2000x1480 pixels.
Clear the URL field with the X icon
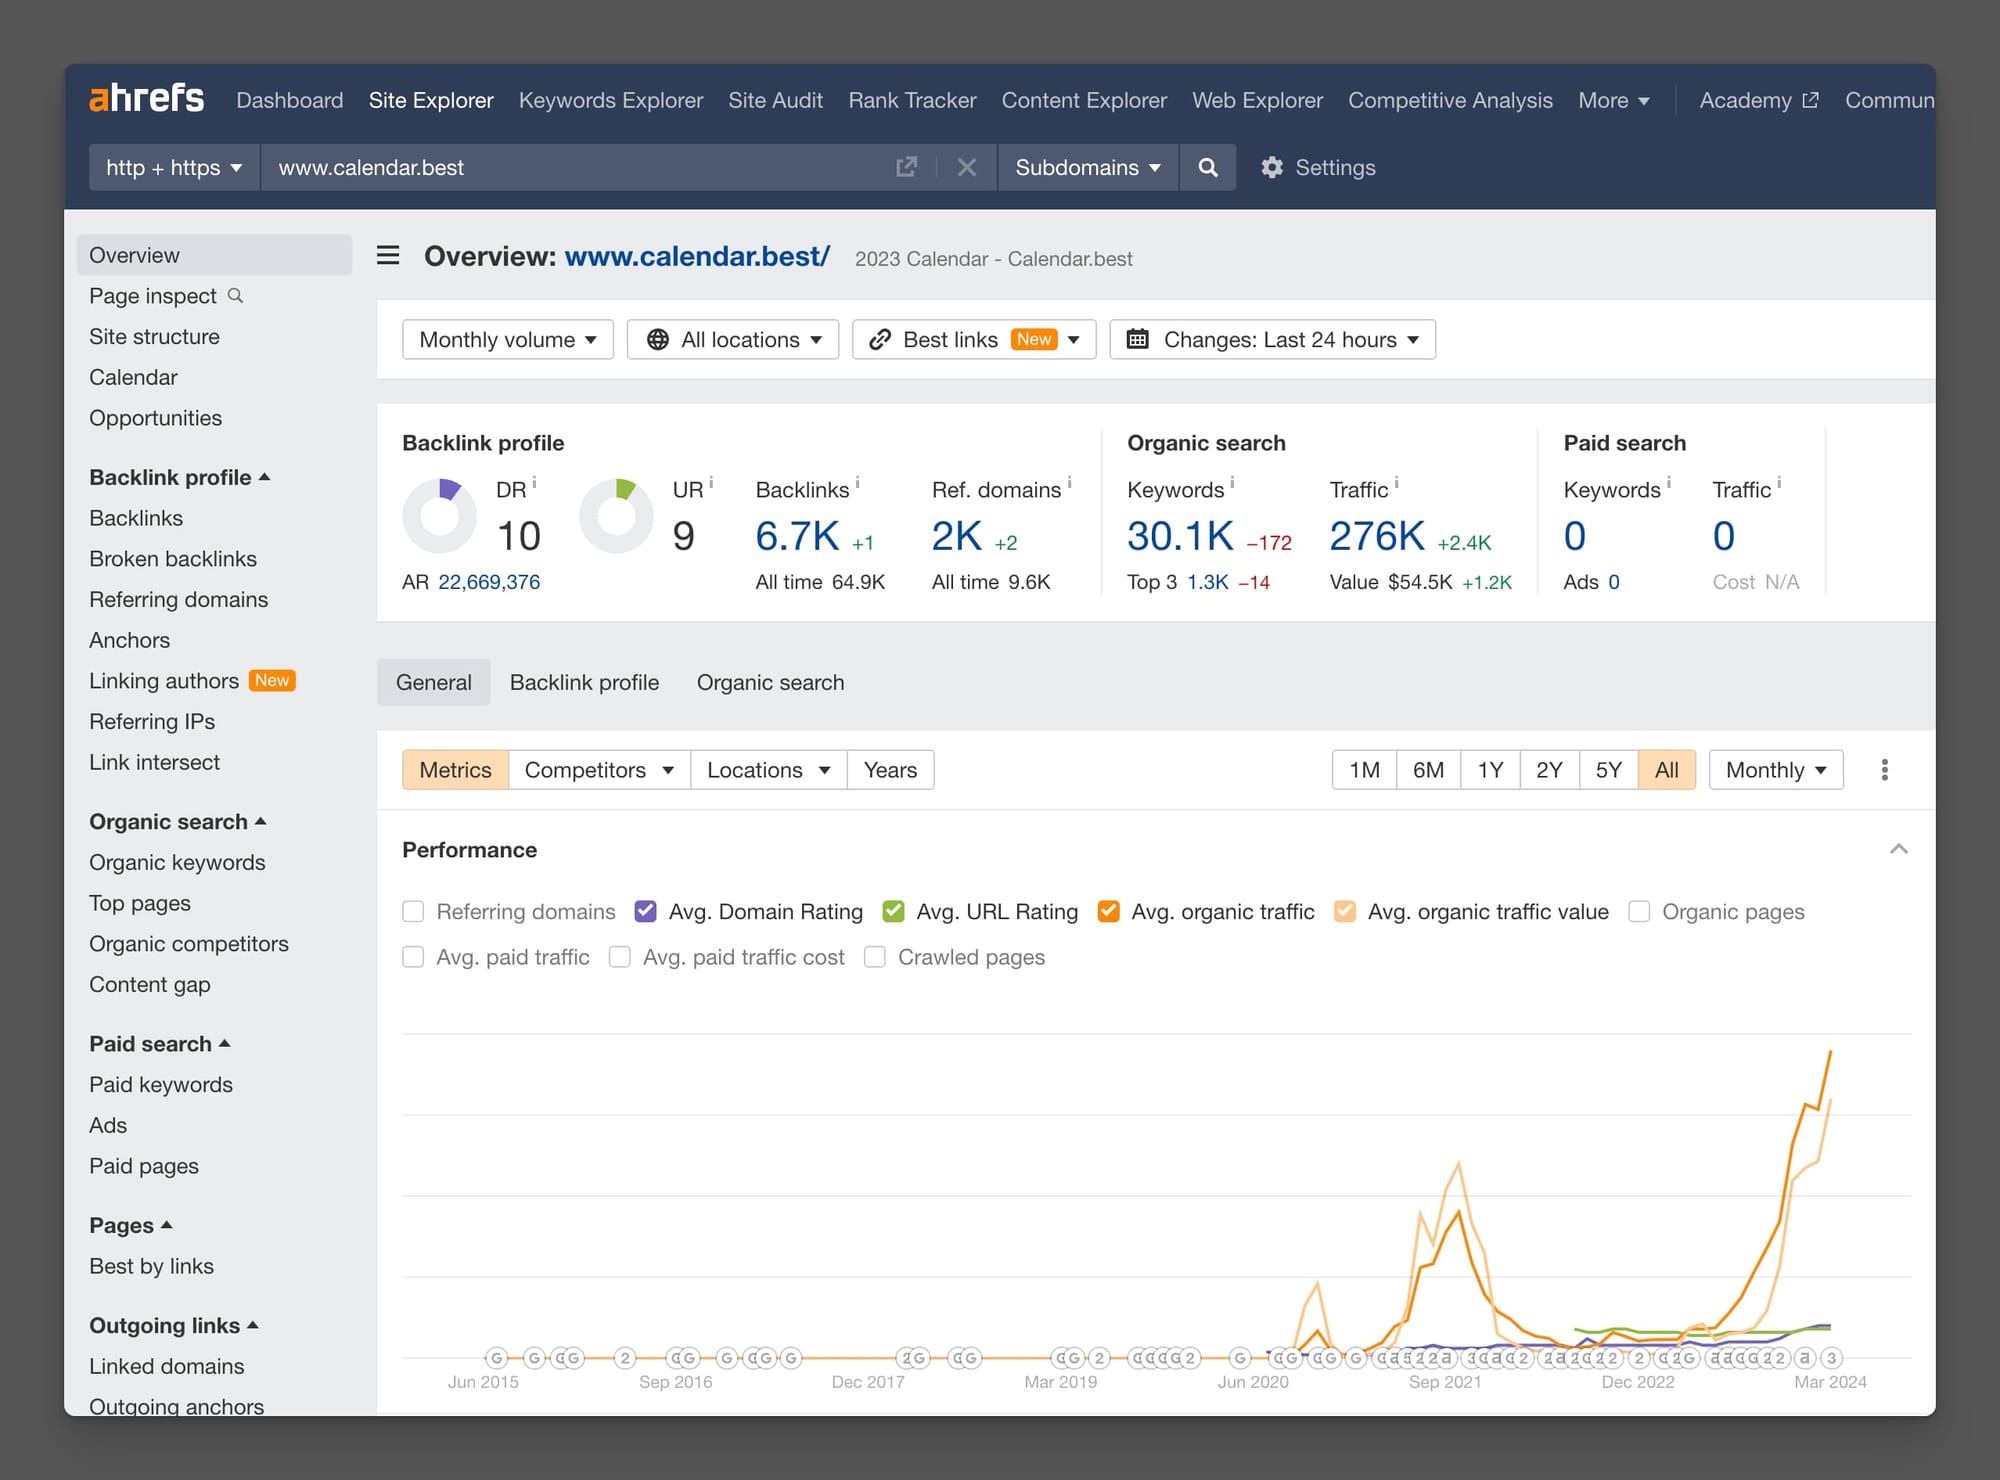pyautogui.click(x=966, y=167)
